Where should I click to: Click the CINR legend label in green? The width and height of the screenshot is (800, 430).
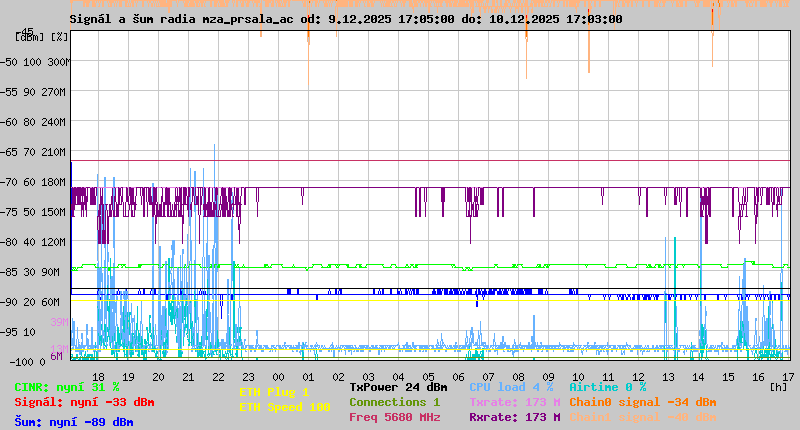[x=67, y=386]
